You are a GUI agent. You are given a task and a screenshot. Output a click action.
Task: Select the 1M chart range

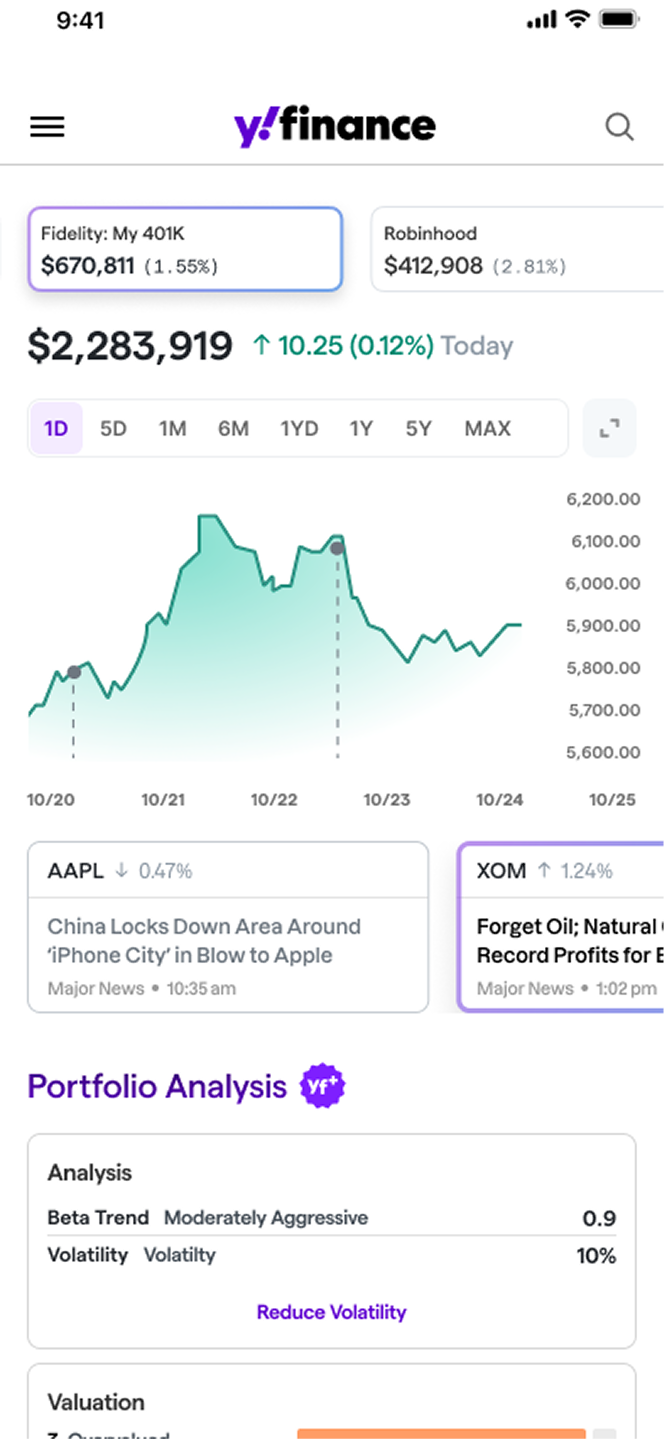click(173, 428)
